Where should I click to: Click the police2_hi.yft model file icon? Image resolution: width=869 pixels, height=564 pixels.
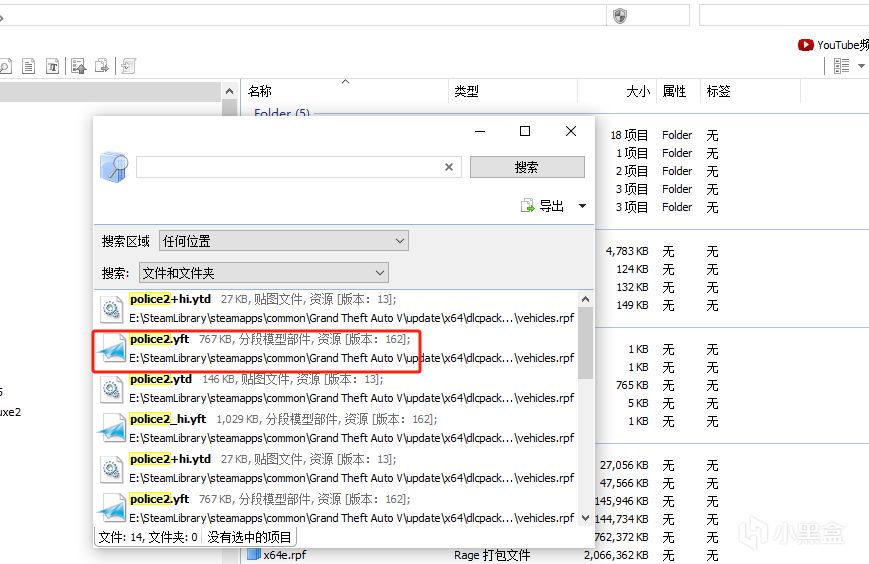pyautogui.click(x=111, y=429)
